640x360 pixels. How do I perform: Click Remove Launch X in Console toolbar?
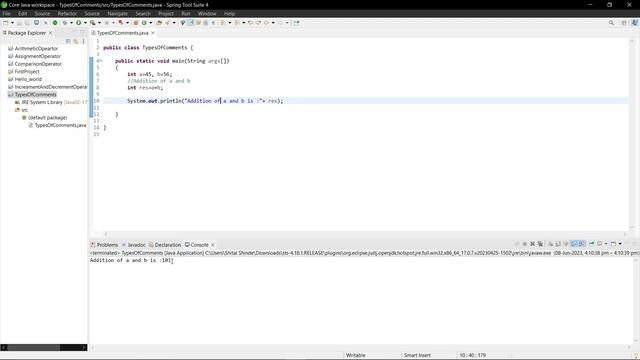(x=532, y=244)
